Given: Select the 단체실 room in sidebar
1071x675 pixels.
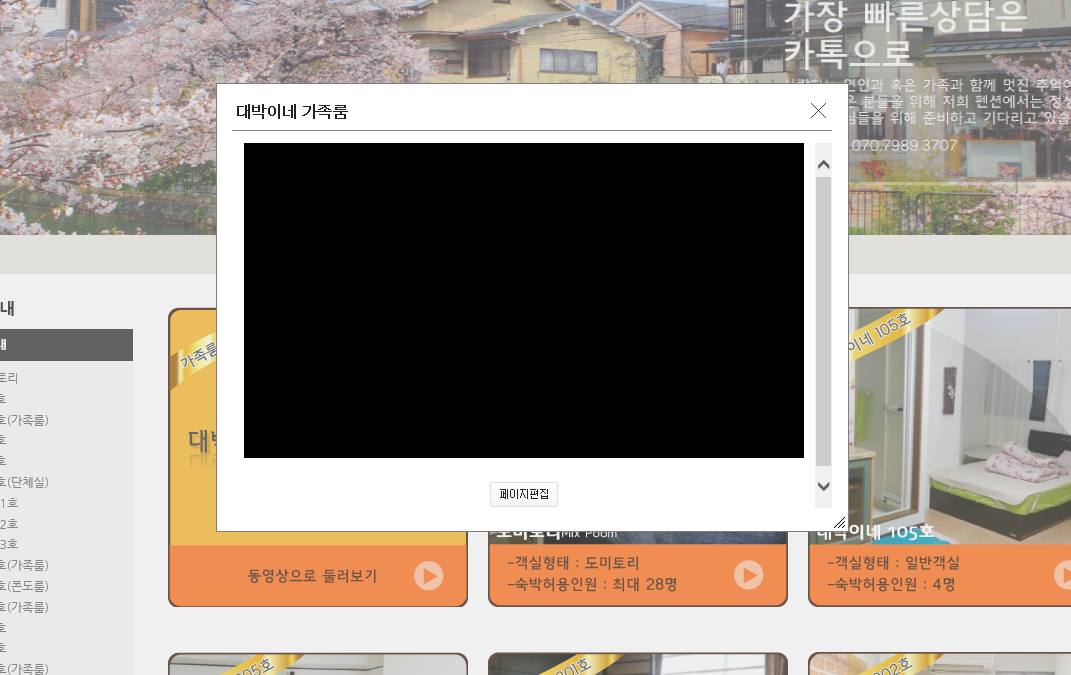Looking at the screenshot, I should (24, 482).
